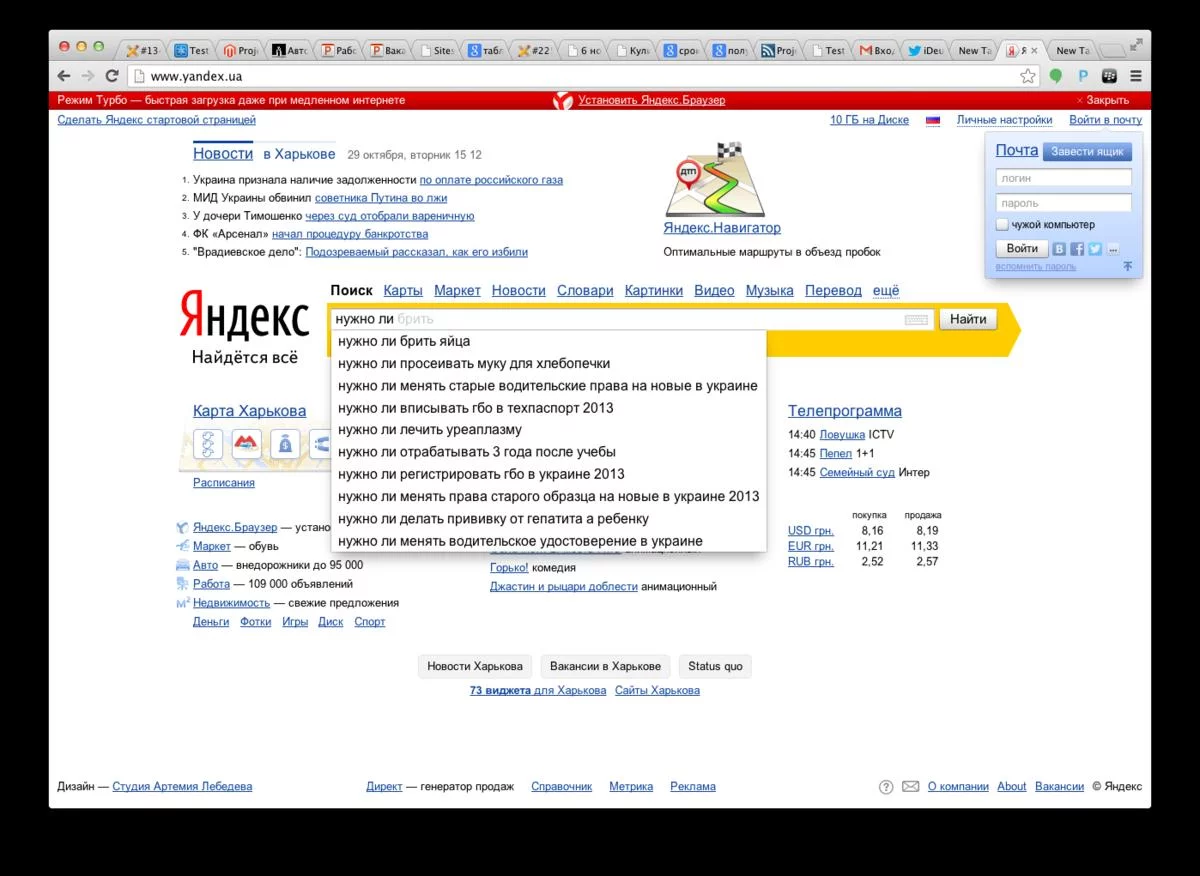This screenshot has height=876, width=1200.
Task: Open the 'Телепрограмма' link
Action: coord(845,411)
